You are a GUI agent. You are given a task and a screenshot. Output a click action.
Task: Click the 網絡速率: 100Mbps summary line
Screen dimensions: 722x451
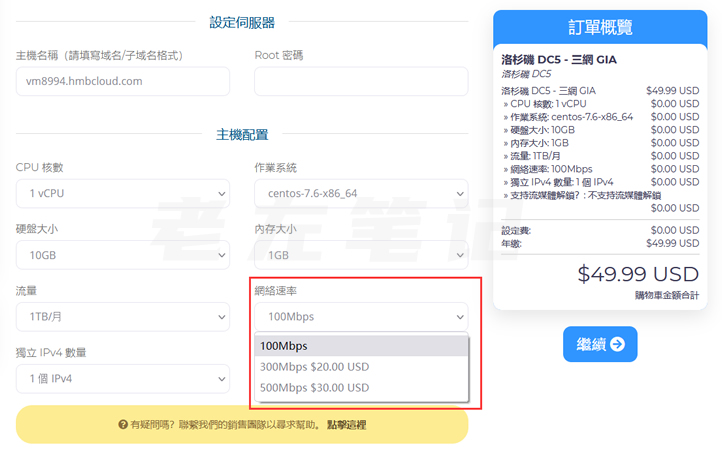click(600, 169)
